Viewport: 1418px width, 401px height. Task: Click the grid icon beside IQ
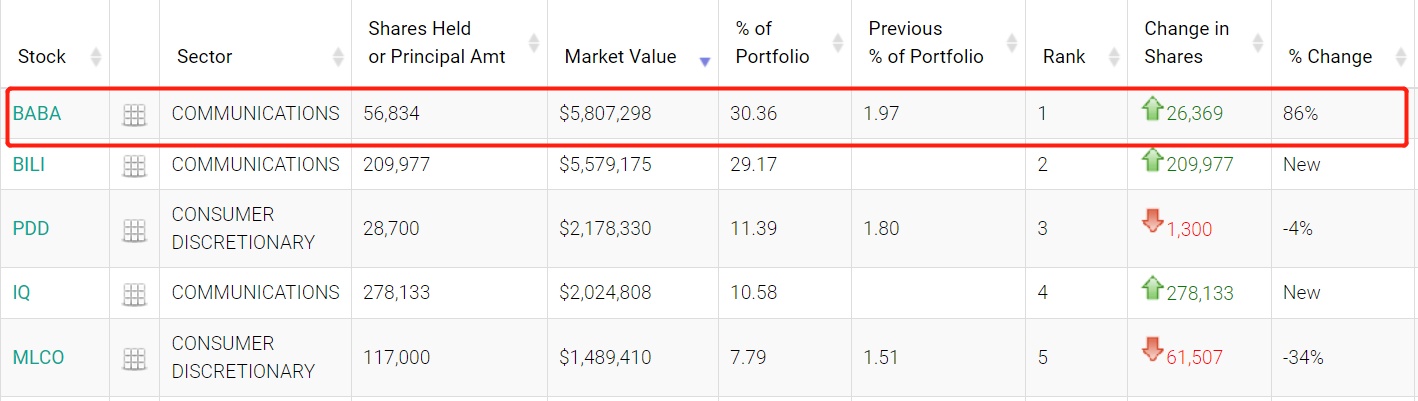click(134, 294)
